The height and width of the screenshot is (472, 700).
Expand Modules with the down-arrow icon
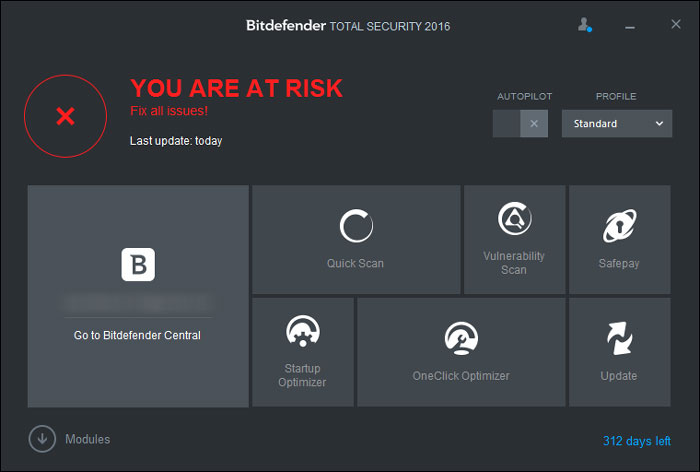(x=42, y=439)
